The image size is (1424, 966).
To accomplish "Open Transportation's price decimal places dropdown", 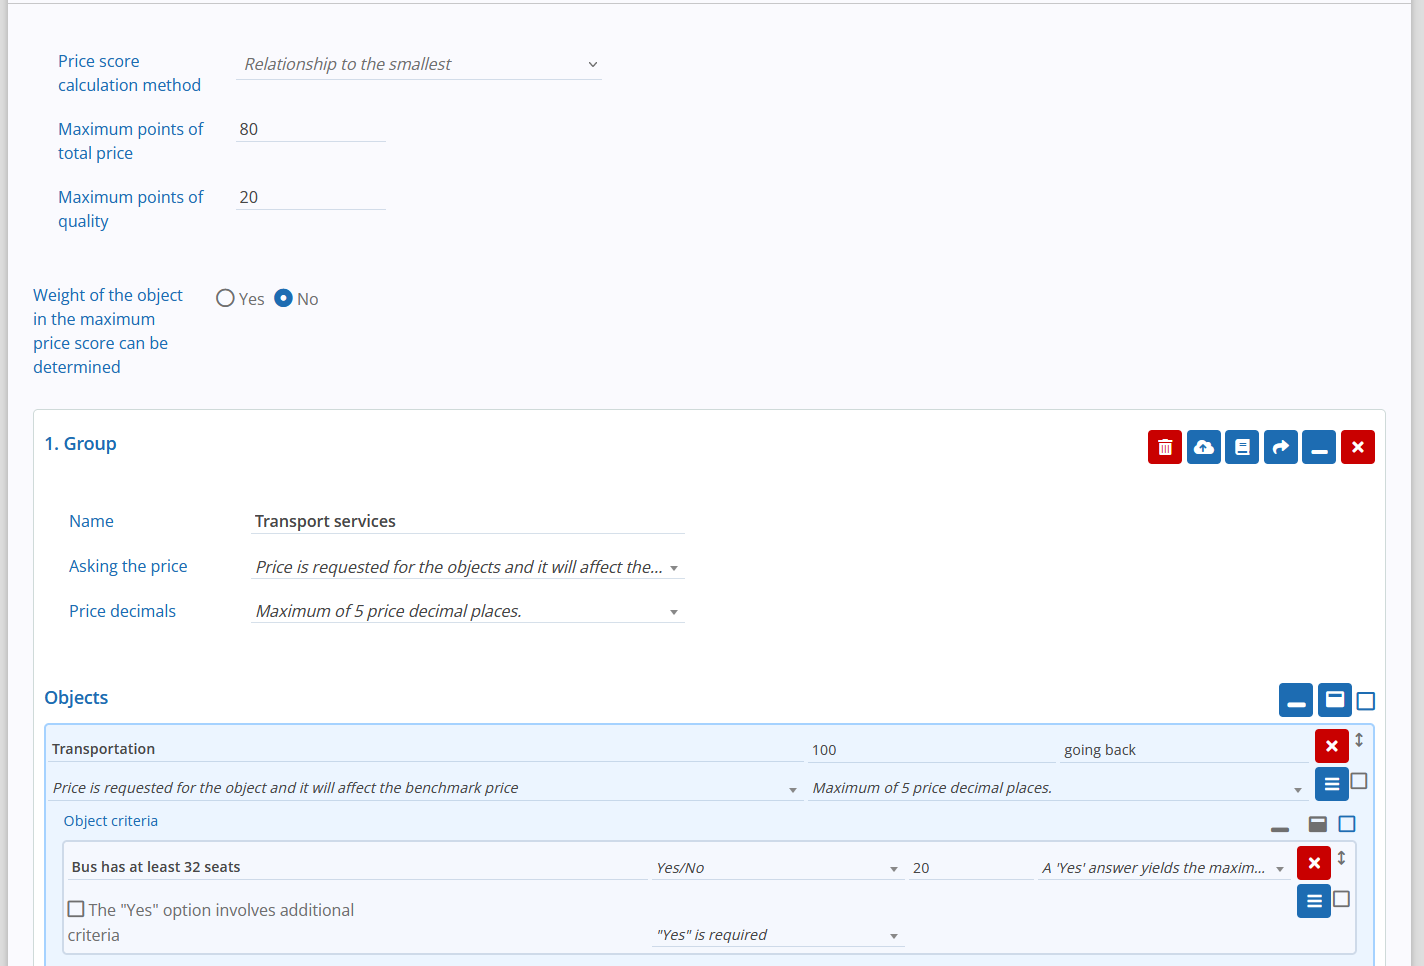I will tap(1059, 788).
